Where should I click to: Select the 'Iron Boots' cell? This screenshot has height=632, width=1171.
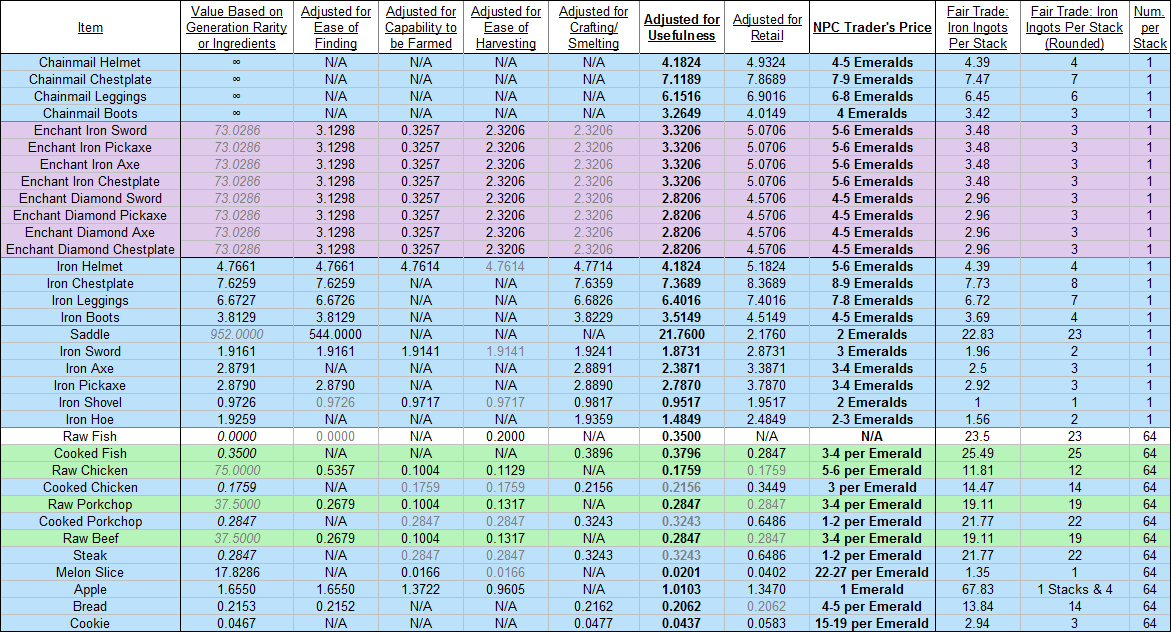tap(90, 317)
